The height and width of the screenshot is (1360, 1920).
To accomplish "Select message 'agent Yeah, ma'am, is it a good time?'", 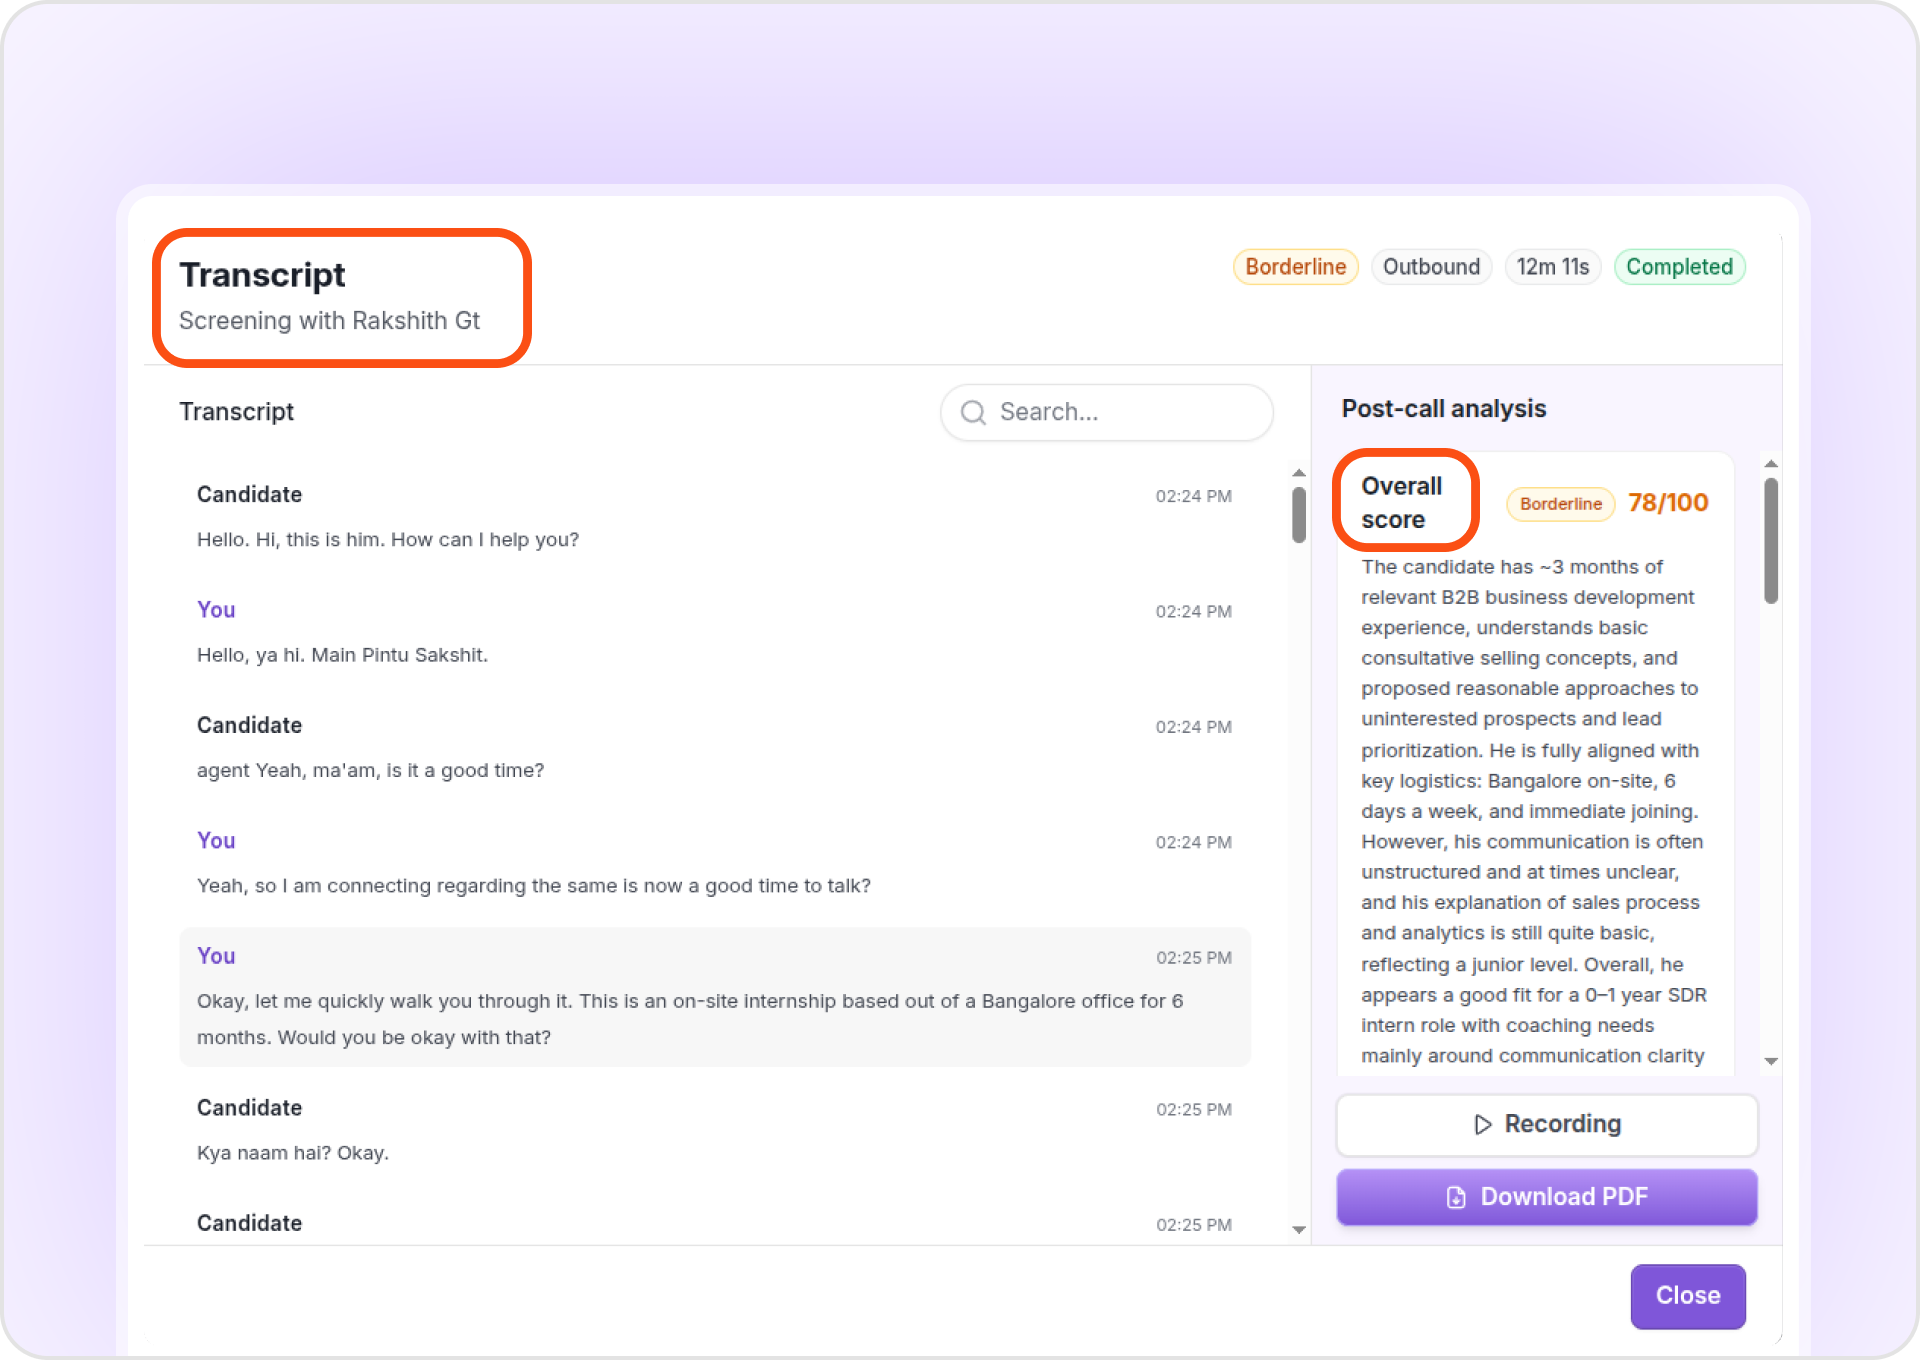I will (371, 770).
